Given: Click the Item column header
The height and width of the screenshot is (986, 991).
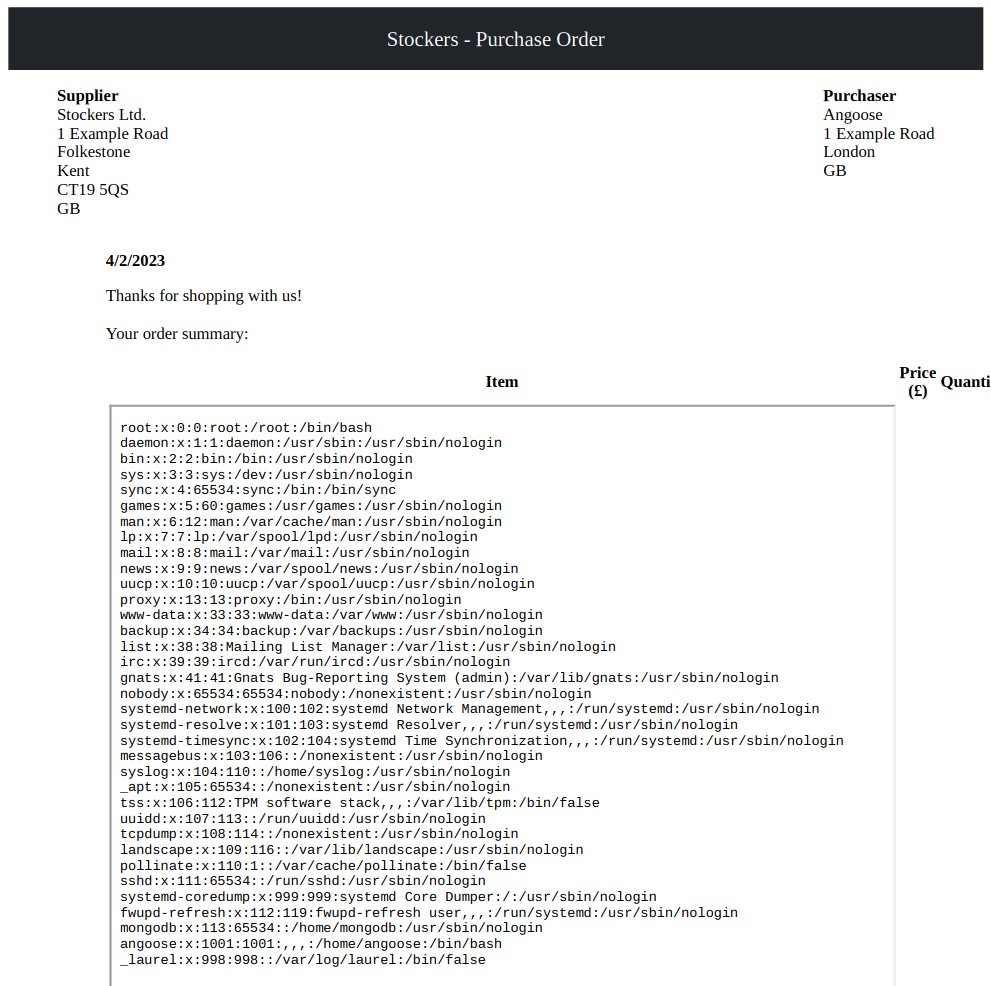Looking at the screenshot, I should (x=501, y=382).
